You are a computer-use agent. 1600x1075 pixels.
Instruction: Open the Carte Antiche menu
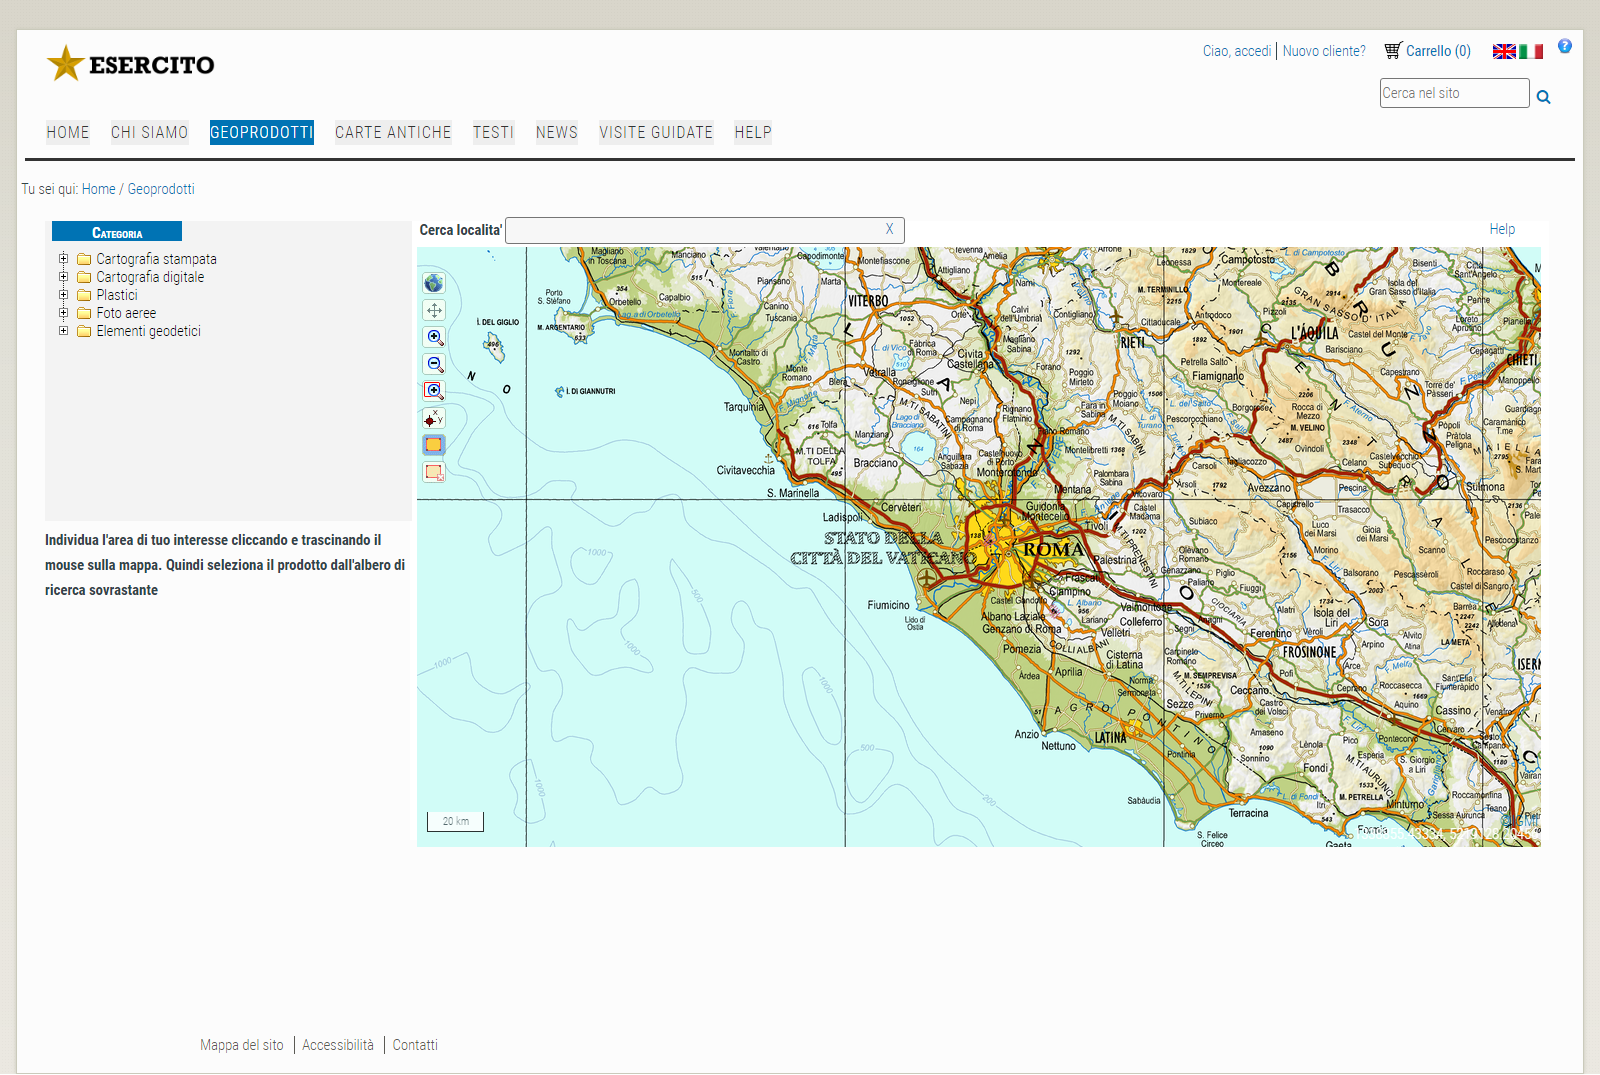pos(393,132)
